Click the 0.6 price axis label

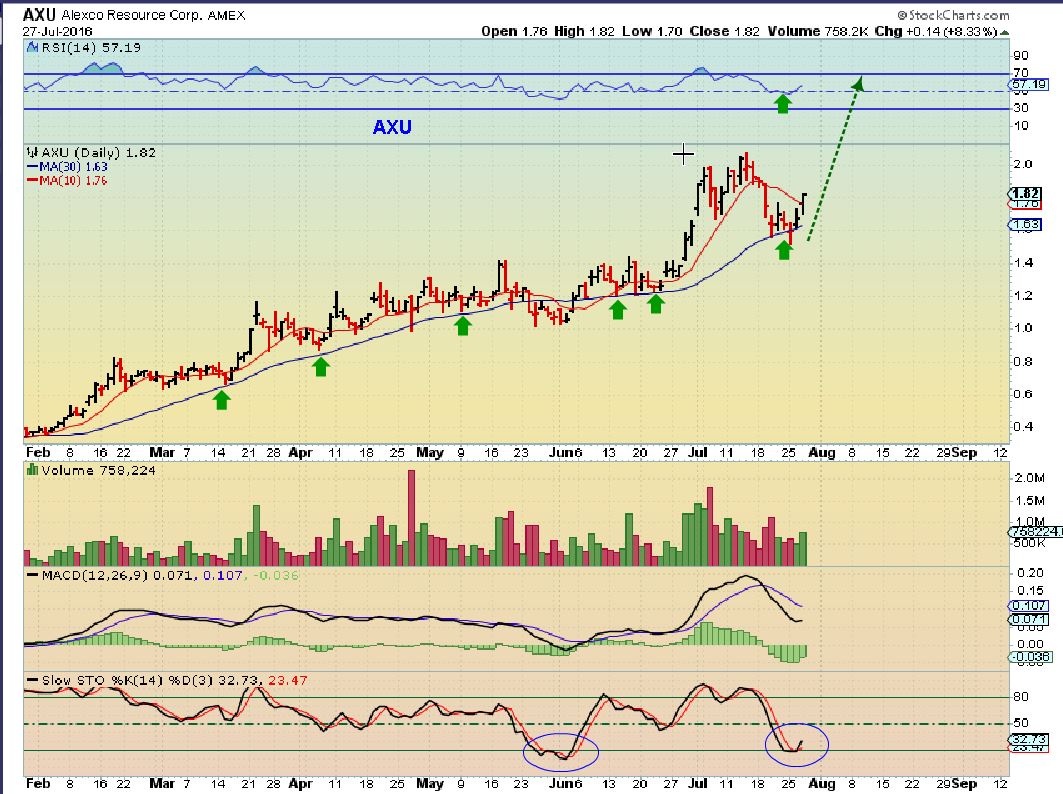[1022, 394]
